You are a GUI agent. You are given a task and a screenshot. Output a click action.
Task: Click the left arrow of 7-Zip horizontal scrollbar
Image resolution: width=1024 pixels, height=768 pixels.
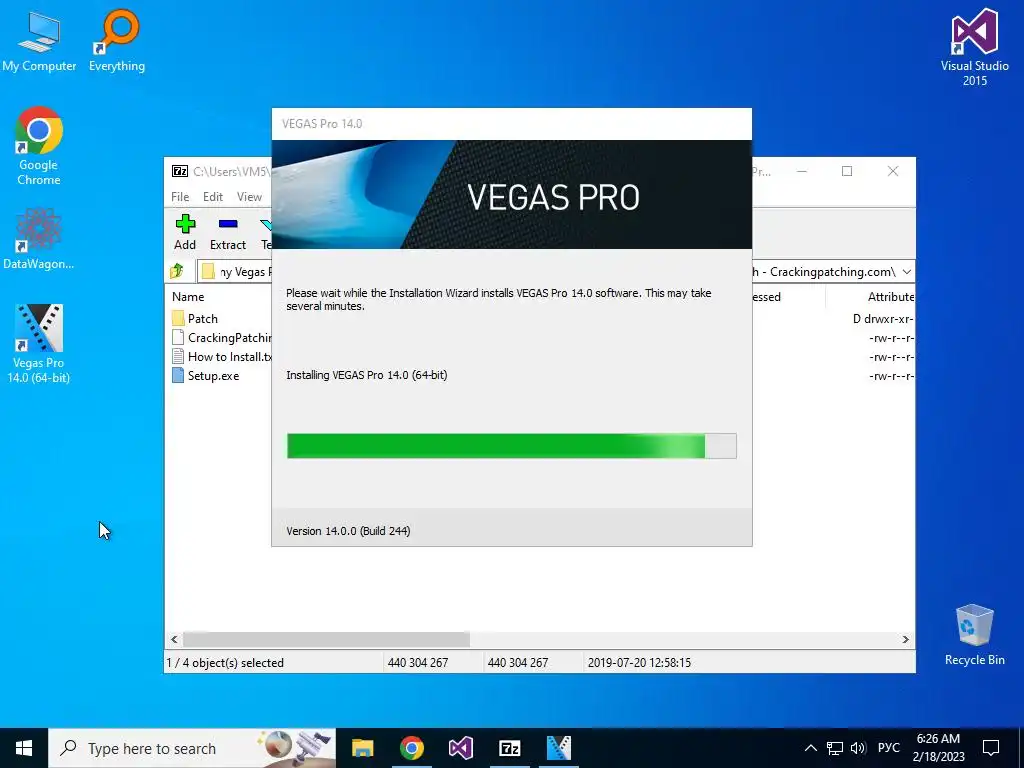click(174, 639)
